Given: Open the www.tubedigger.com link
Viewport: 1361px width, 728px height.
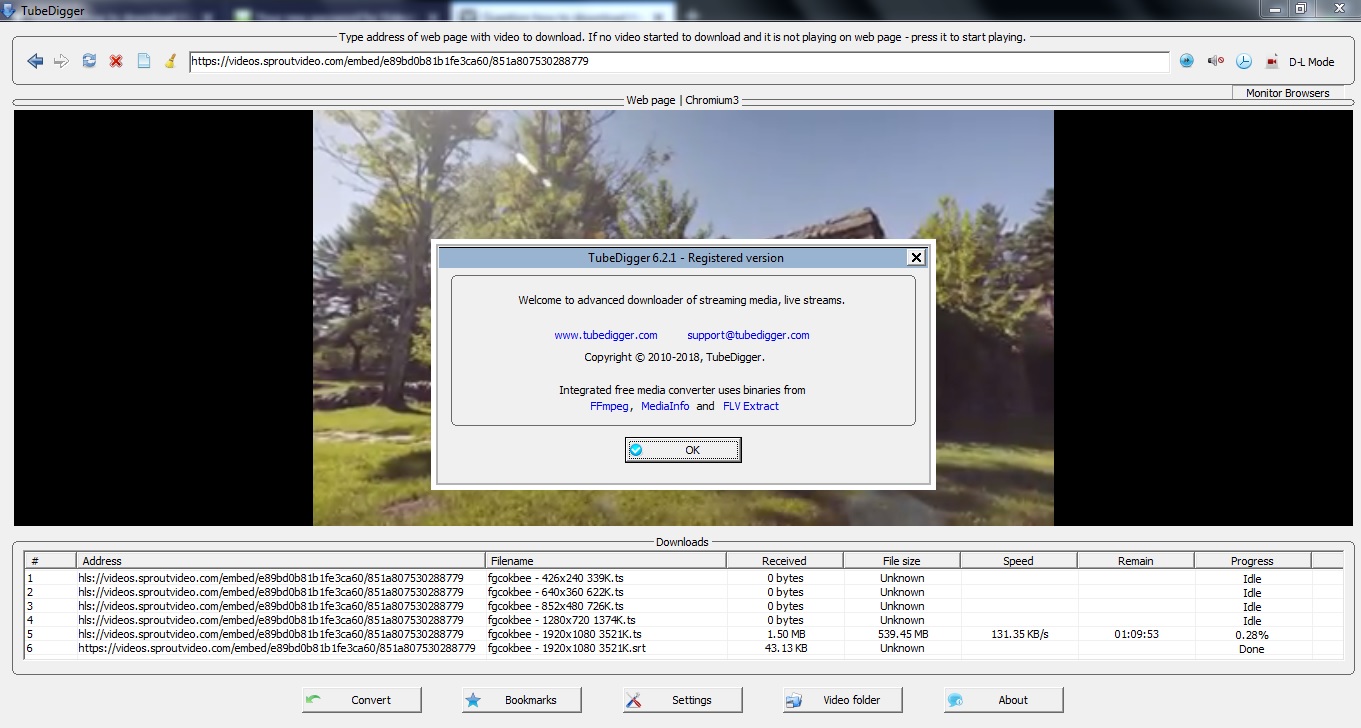Looking at the screenshot, I should click(606, 335).
